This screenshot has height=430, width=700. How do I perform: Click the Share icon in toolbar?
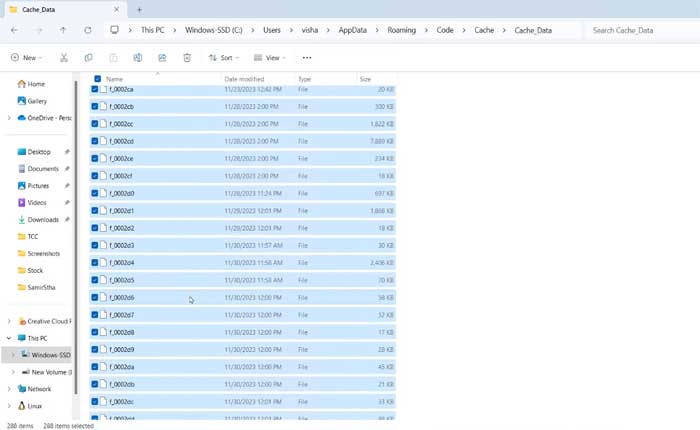click(162, 58)
